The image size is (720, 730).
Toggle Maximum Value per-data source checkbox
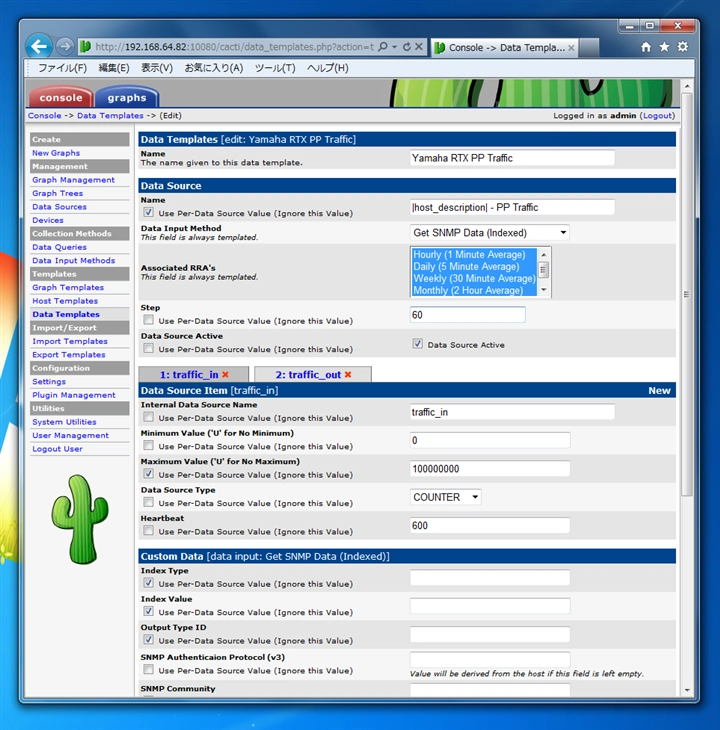[x=148, y=474]
